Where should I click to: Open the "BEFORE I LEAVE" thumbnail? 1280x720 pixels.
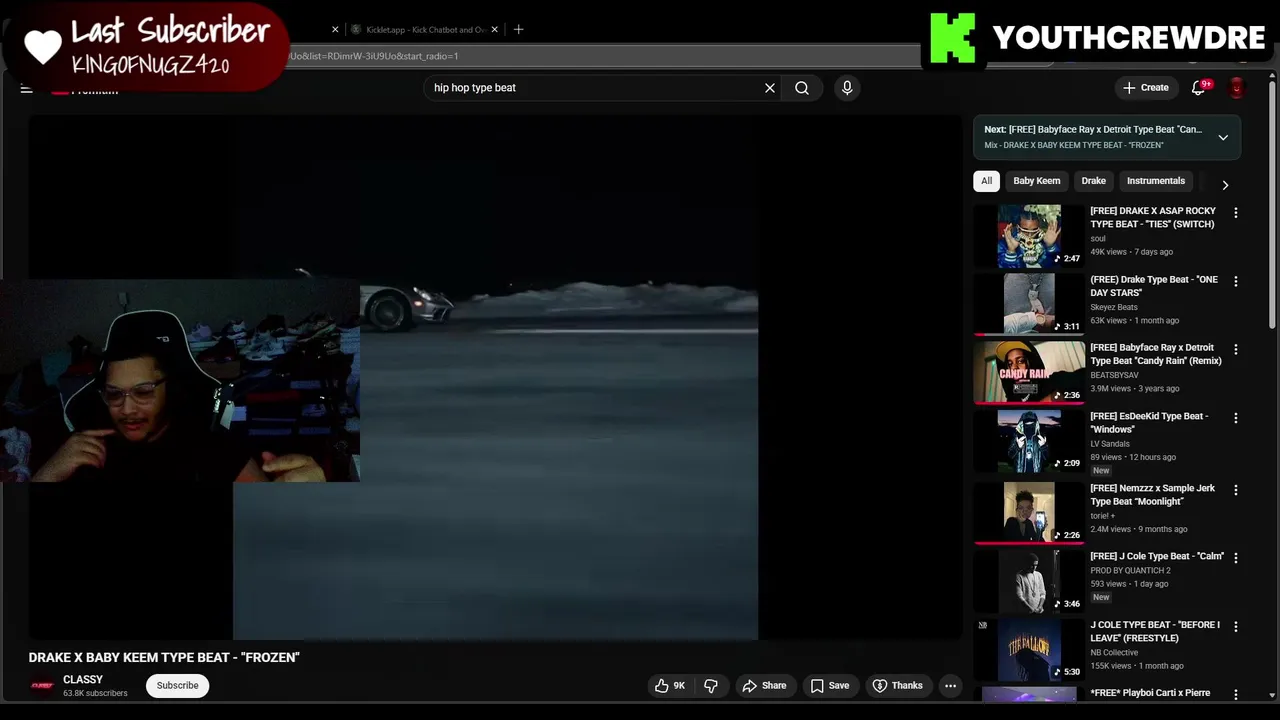click(1029, 649)
